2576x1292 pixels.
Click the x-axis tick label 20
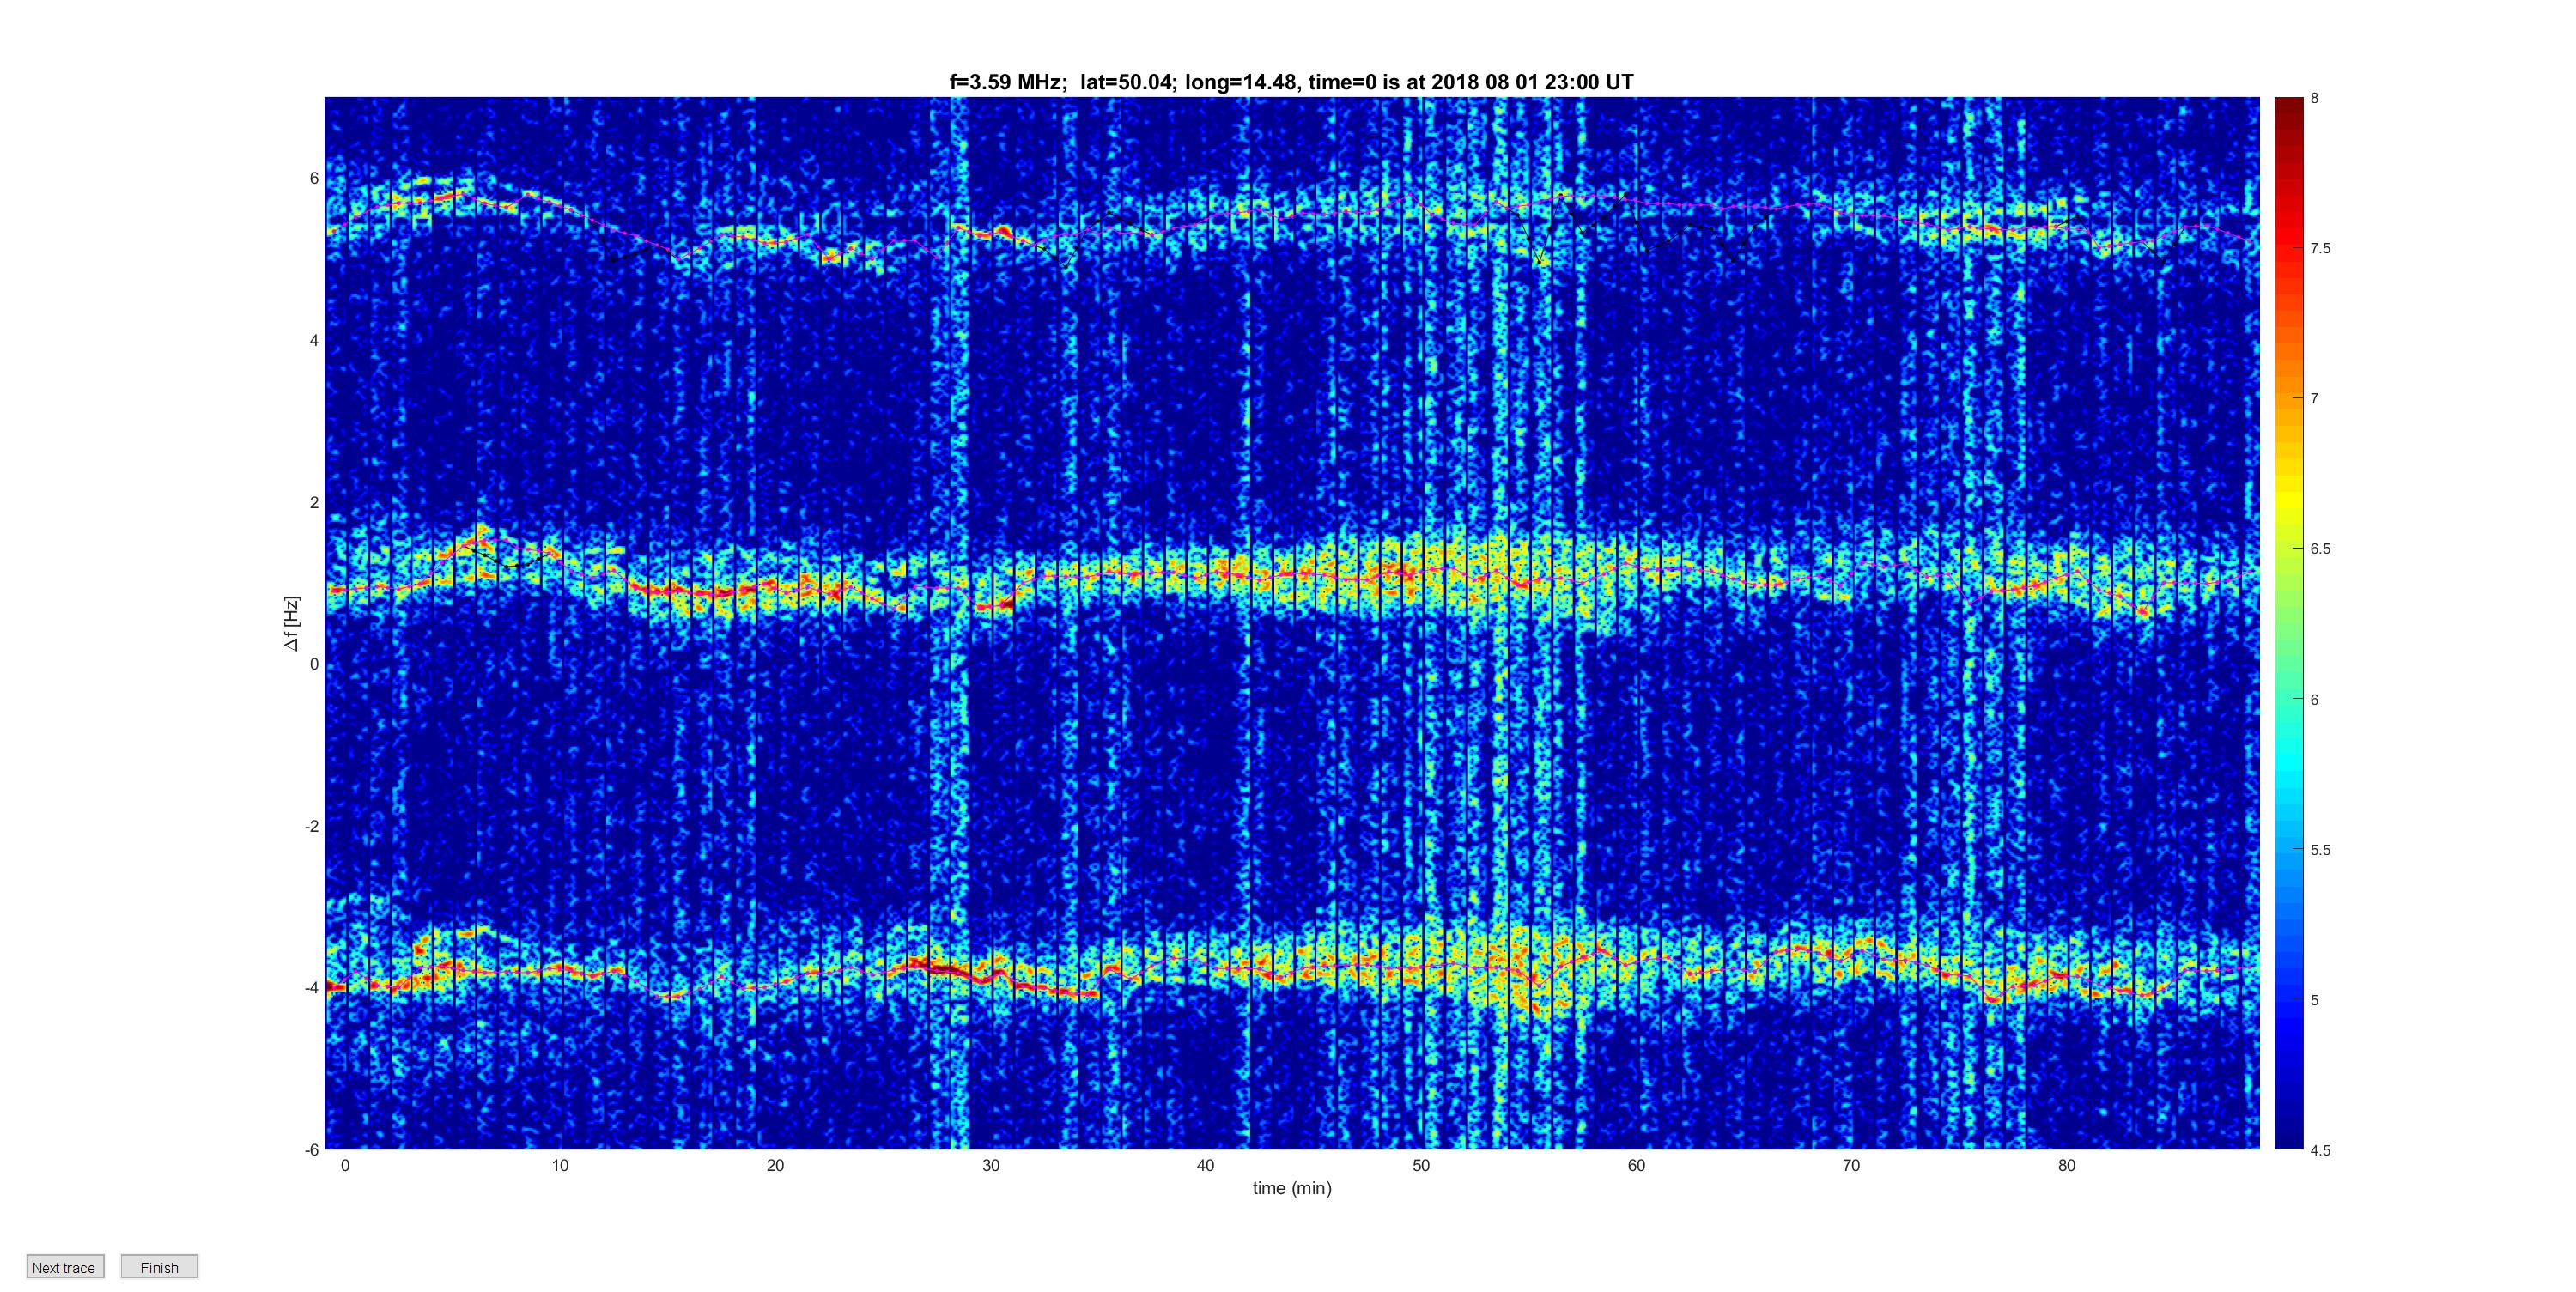click(x=775, y=1165)
